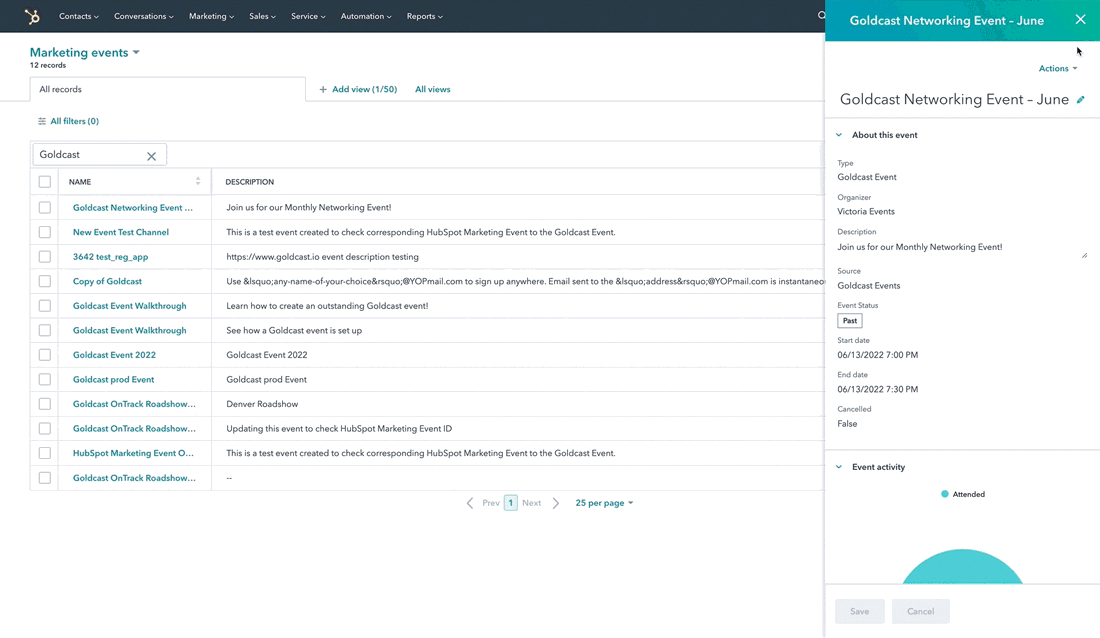Open the HubSpot Marketing Event O... link
This screenshot has height=638, width=1100.
pos(133,453)
